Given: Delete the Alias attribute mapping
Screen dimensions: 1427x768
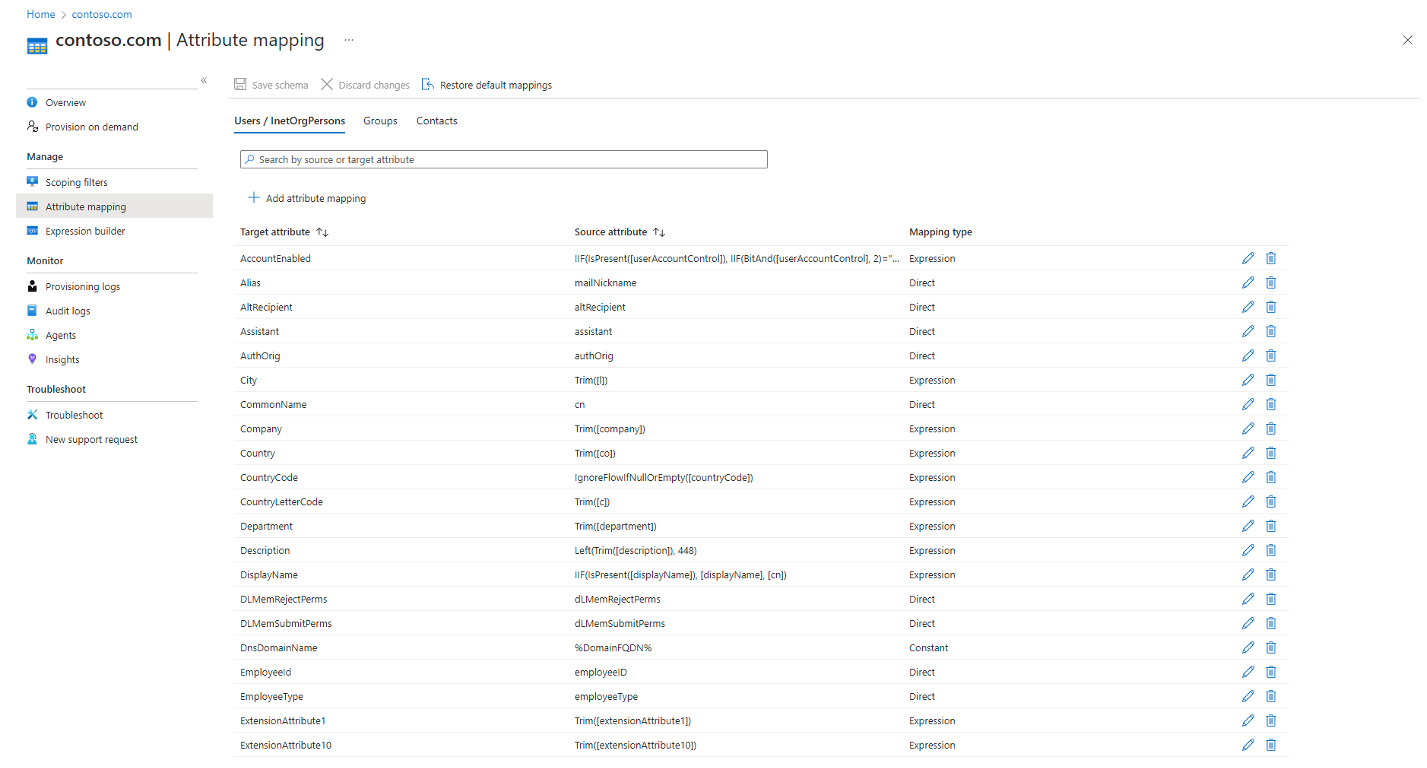Looking at the screenshot, I should 1271,283.
